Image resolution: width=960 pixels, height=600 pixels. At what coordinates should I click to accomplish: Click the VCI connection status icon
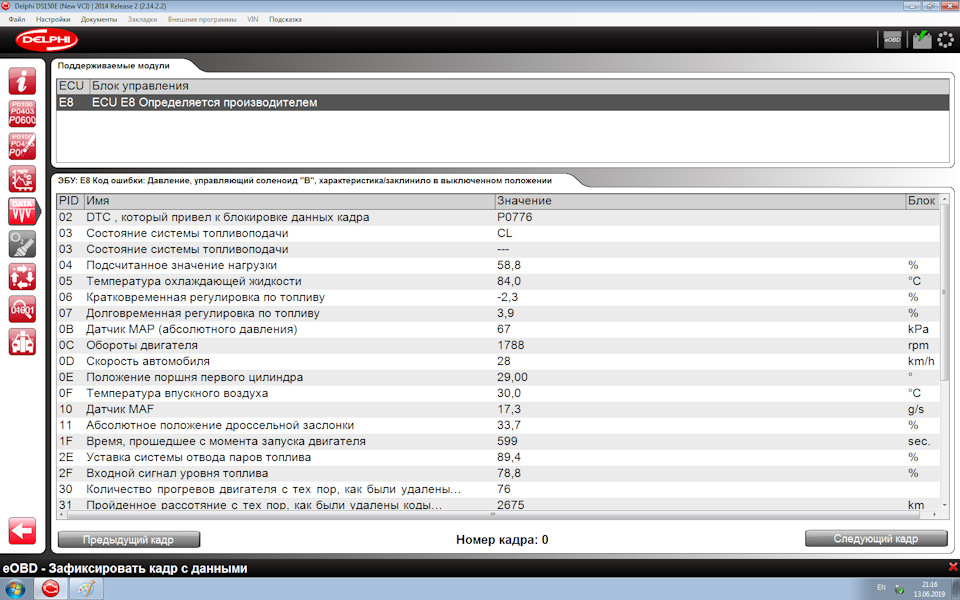click(921, 40)
